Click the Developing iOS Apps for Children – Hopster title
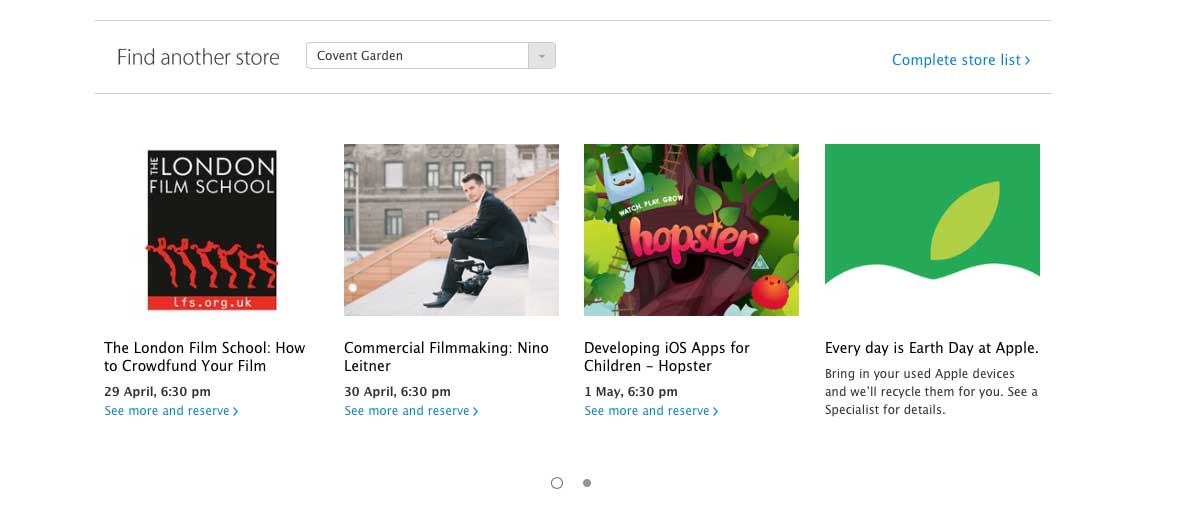 point(667,357)
